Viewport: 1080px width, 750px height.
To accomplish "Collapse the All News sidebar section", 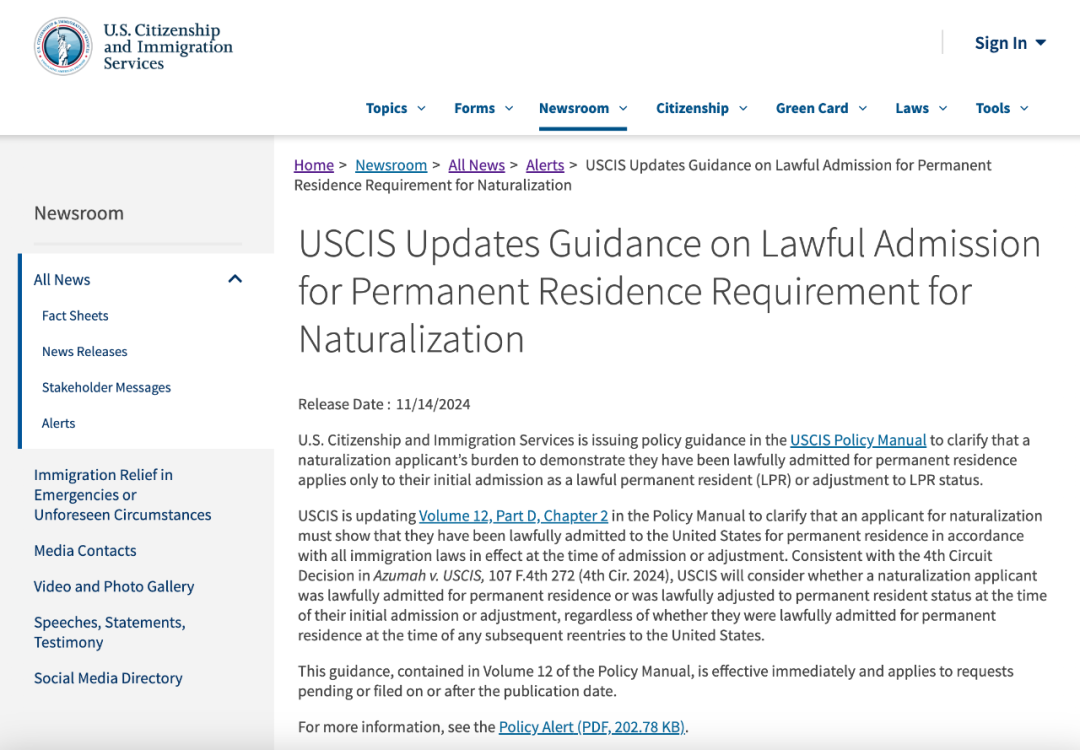I will [235, 279].
